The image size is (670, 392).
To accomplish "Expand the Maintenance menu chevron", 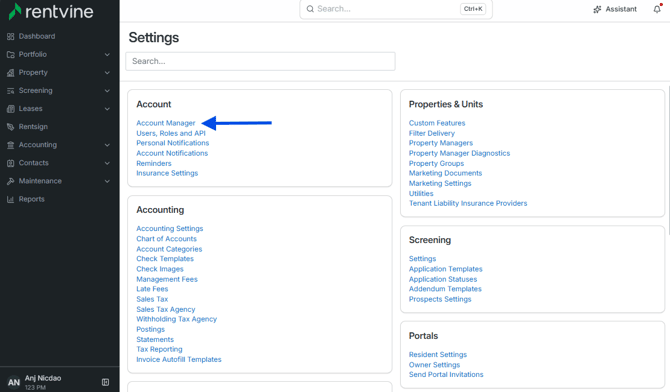I will 107,181.
